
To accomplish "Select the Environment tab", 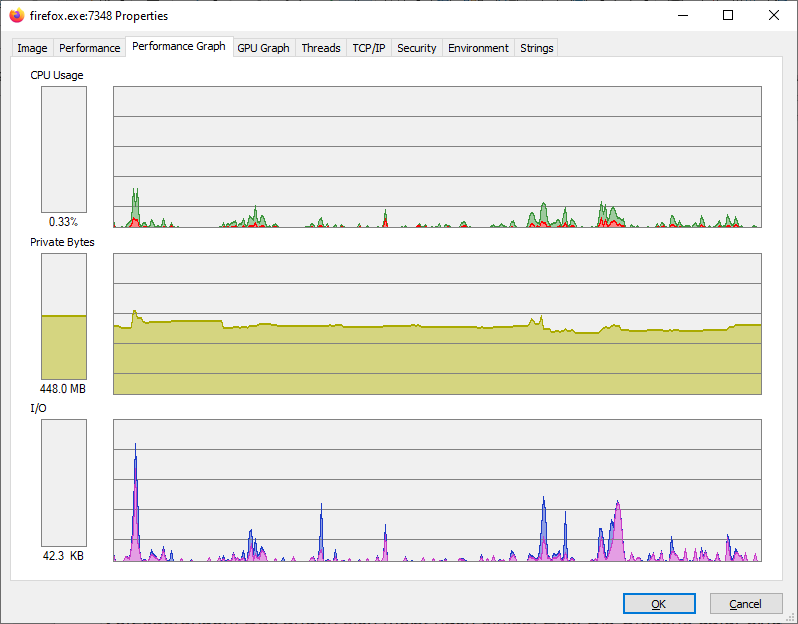I will point(478,48).
